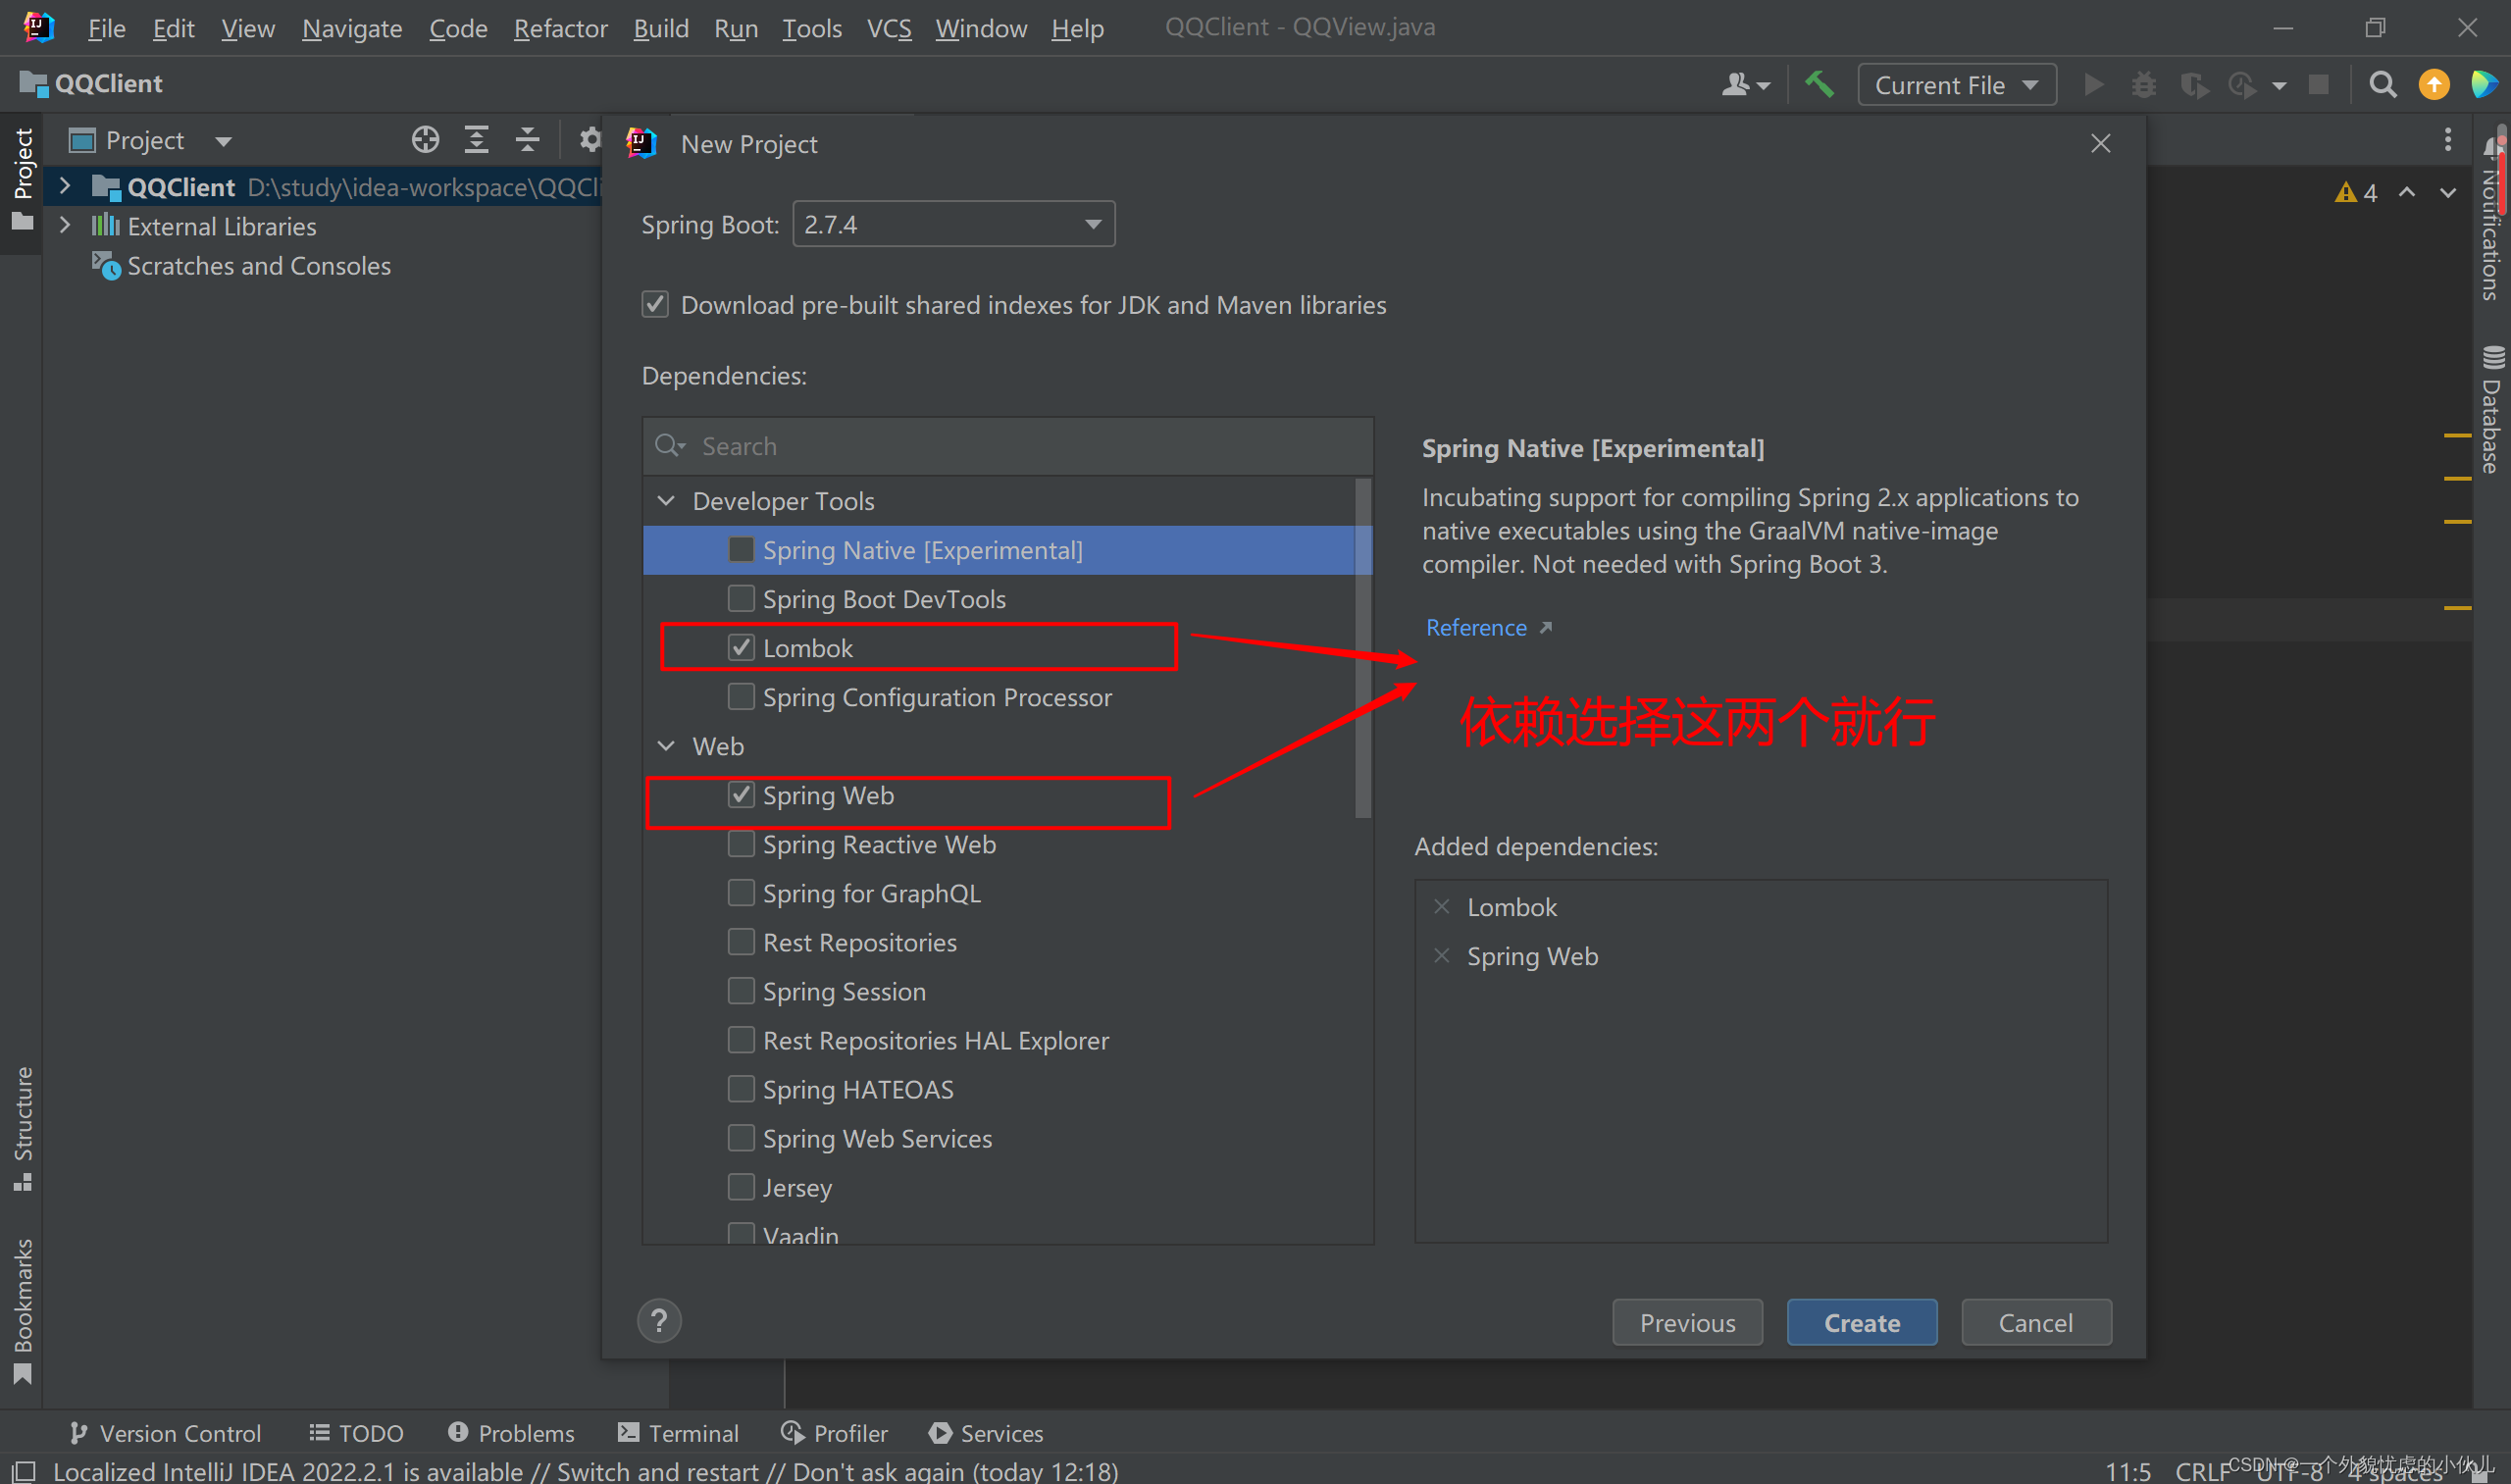Open the Bookmarks tool window
The width and height of the screenshot is (2511, 1484).
(22, 1311)
